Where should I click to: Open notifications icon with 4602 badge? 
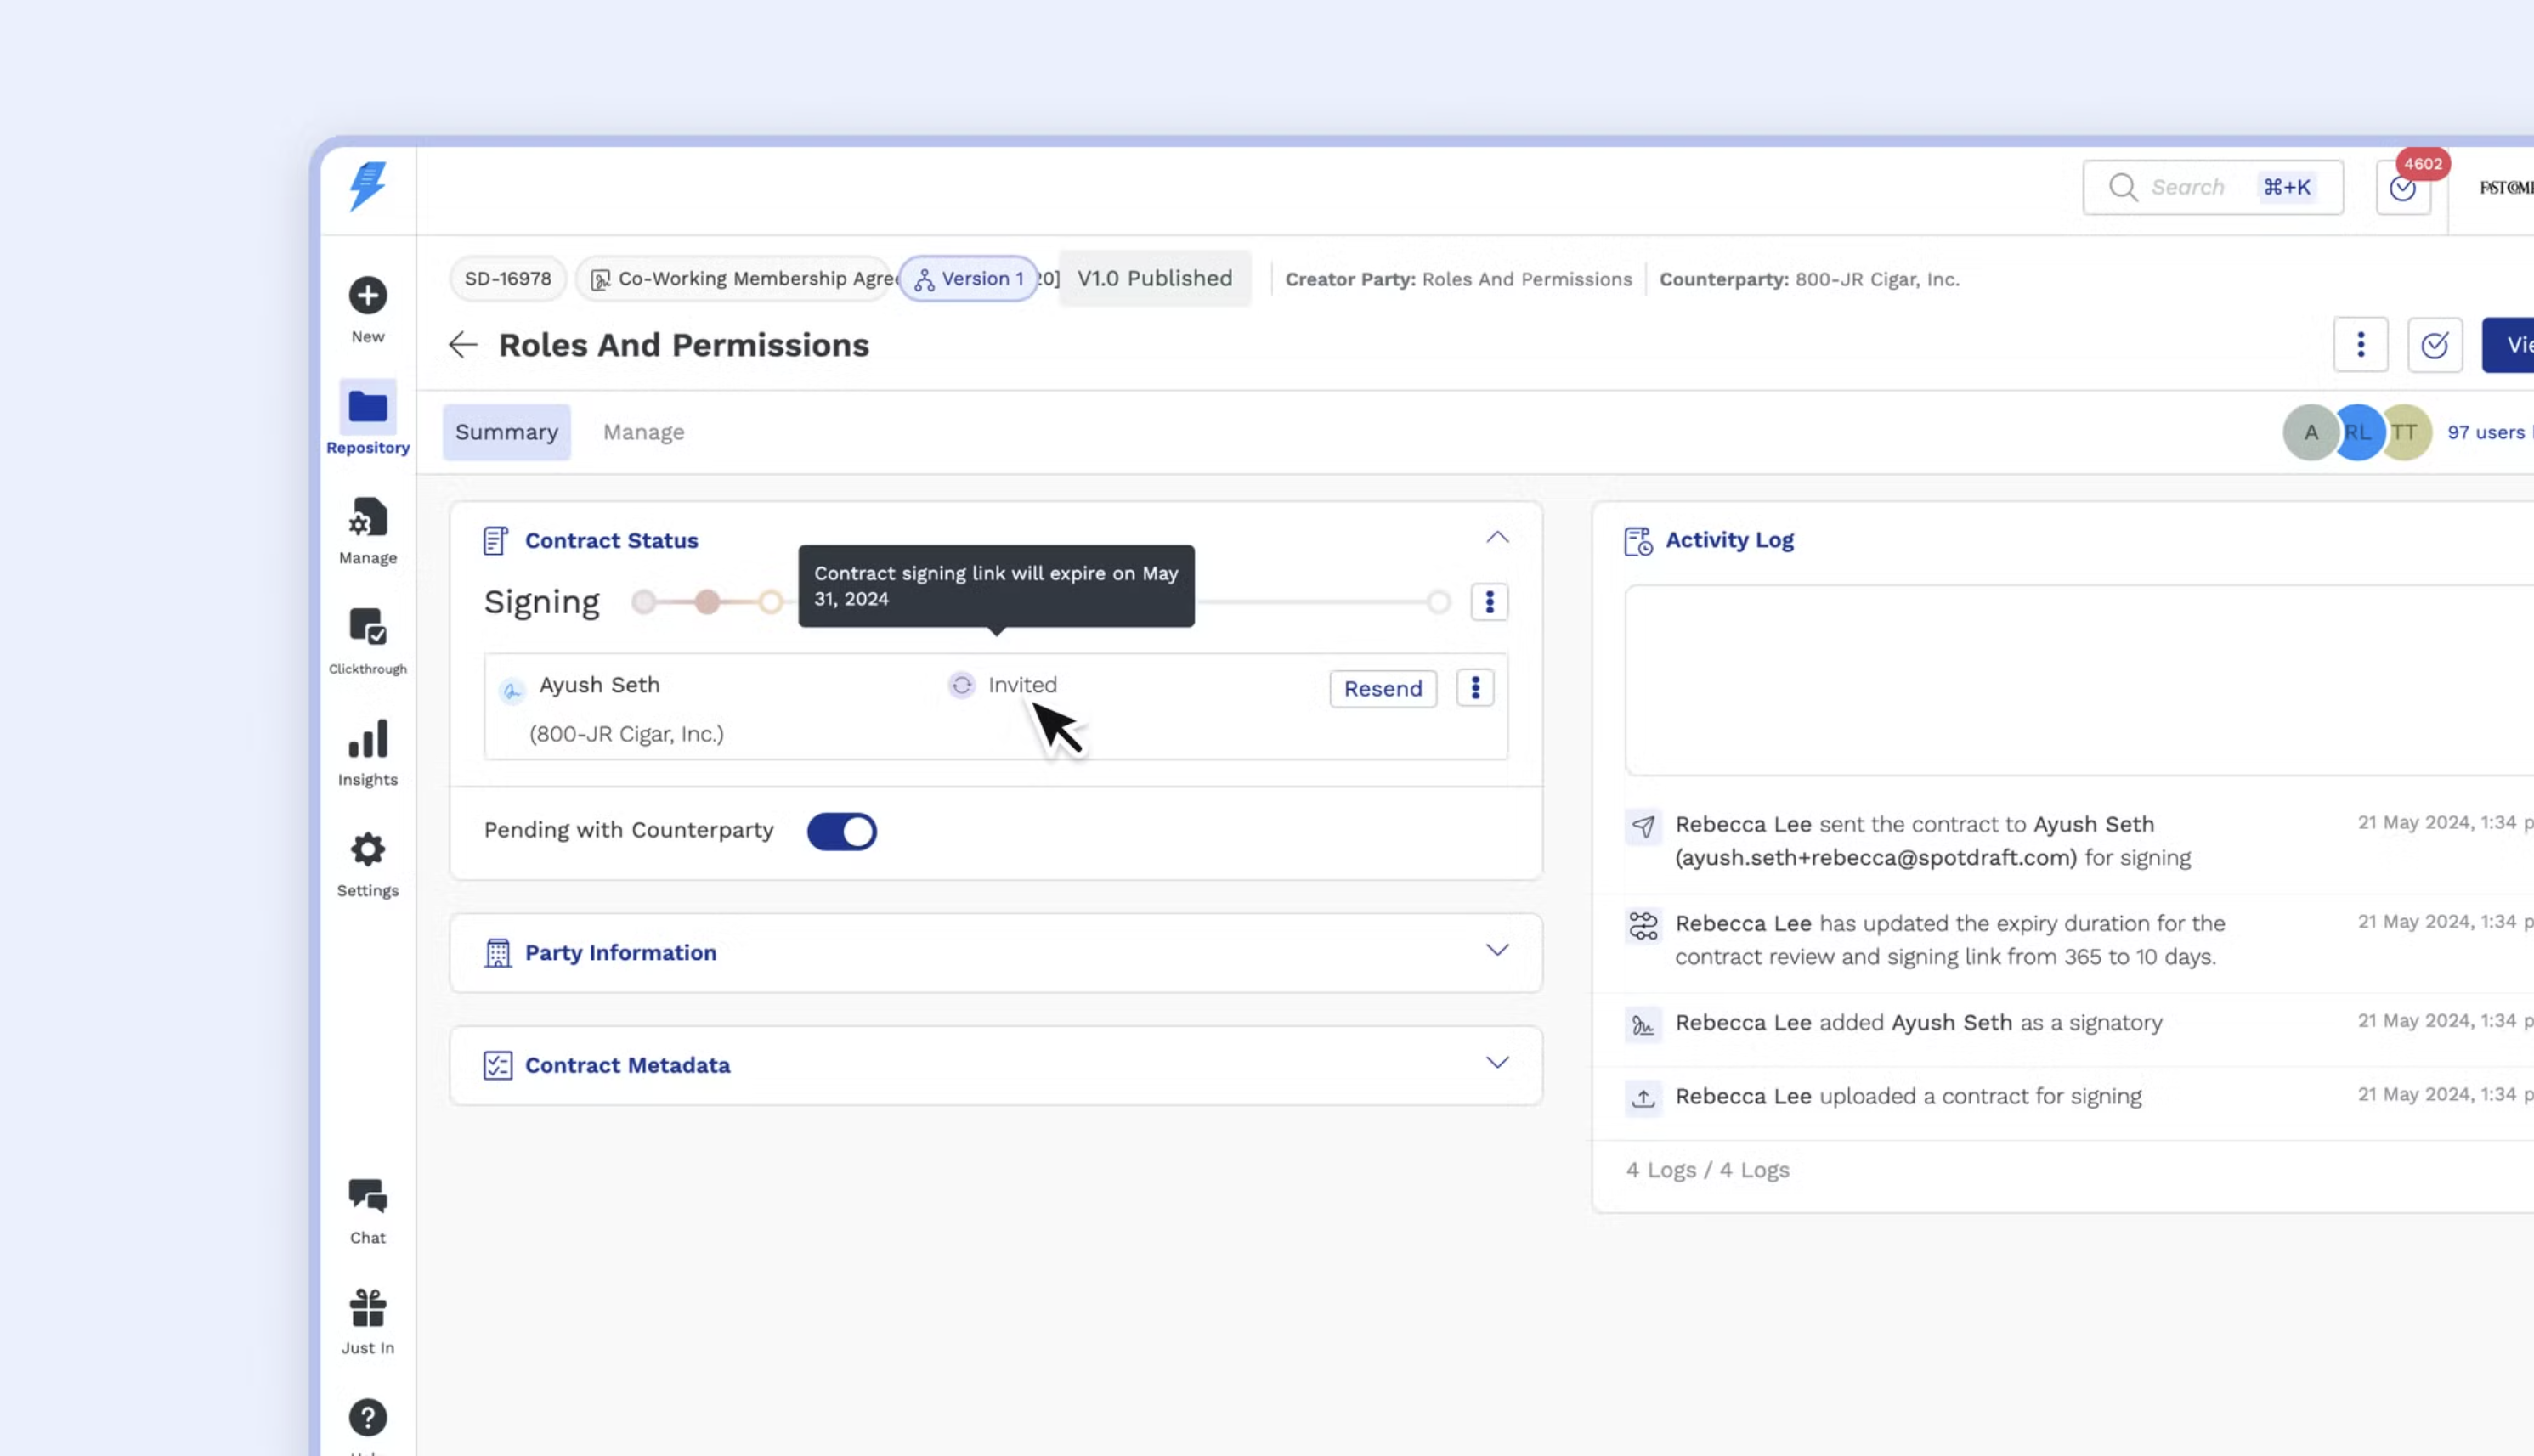point(2402,188)
